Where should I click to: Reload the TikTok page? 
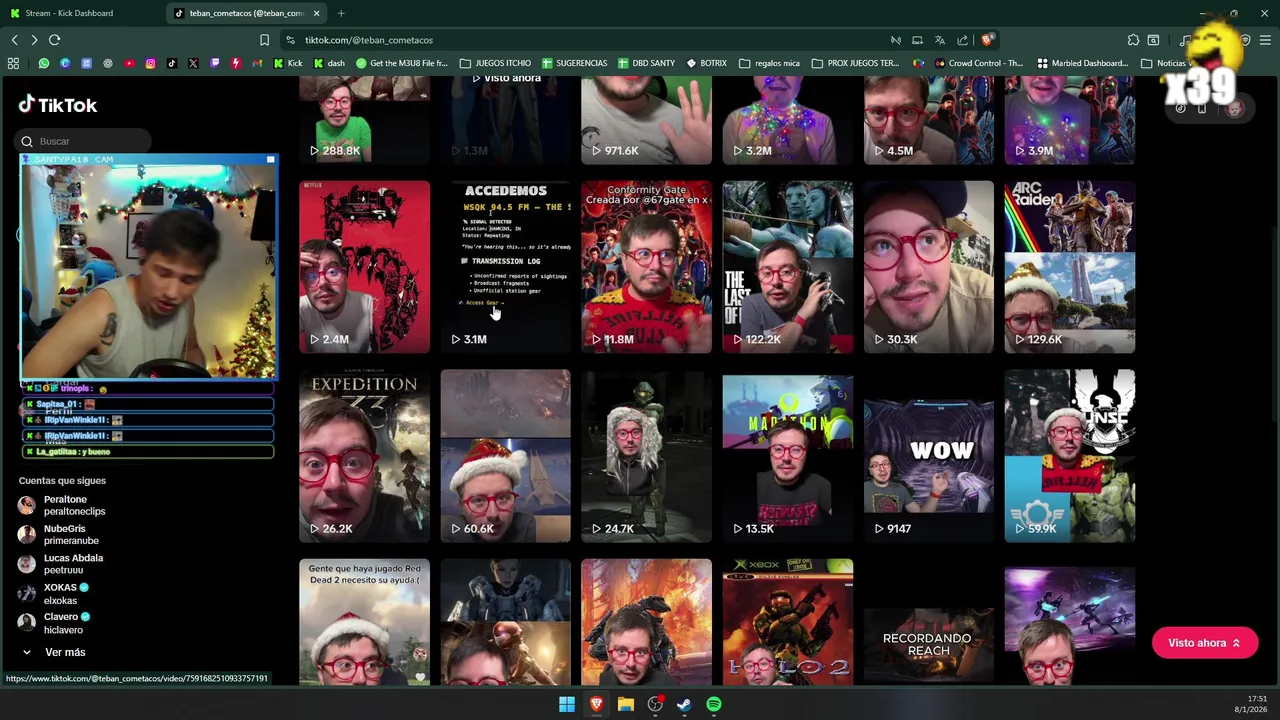(54, 40)
